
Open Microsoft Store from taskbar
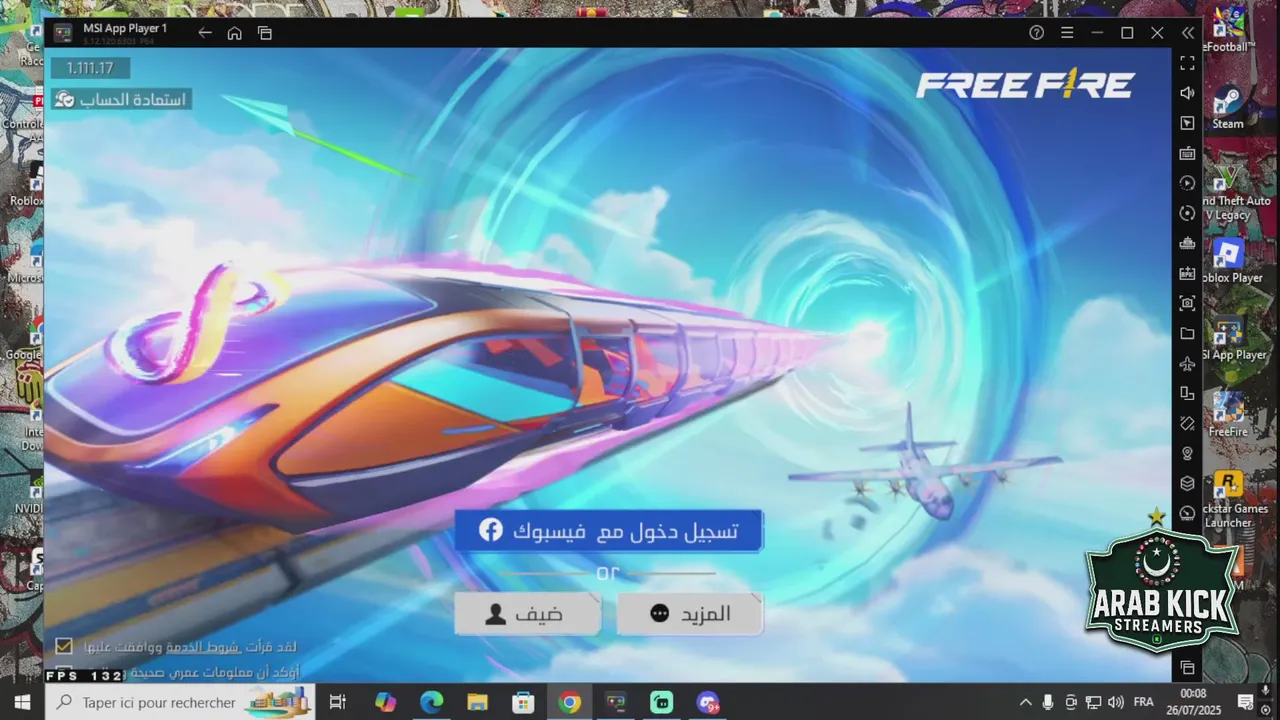coord(523,702)
